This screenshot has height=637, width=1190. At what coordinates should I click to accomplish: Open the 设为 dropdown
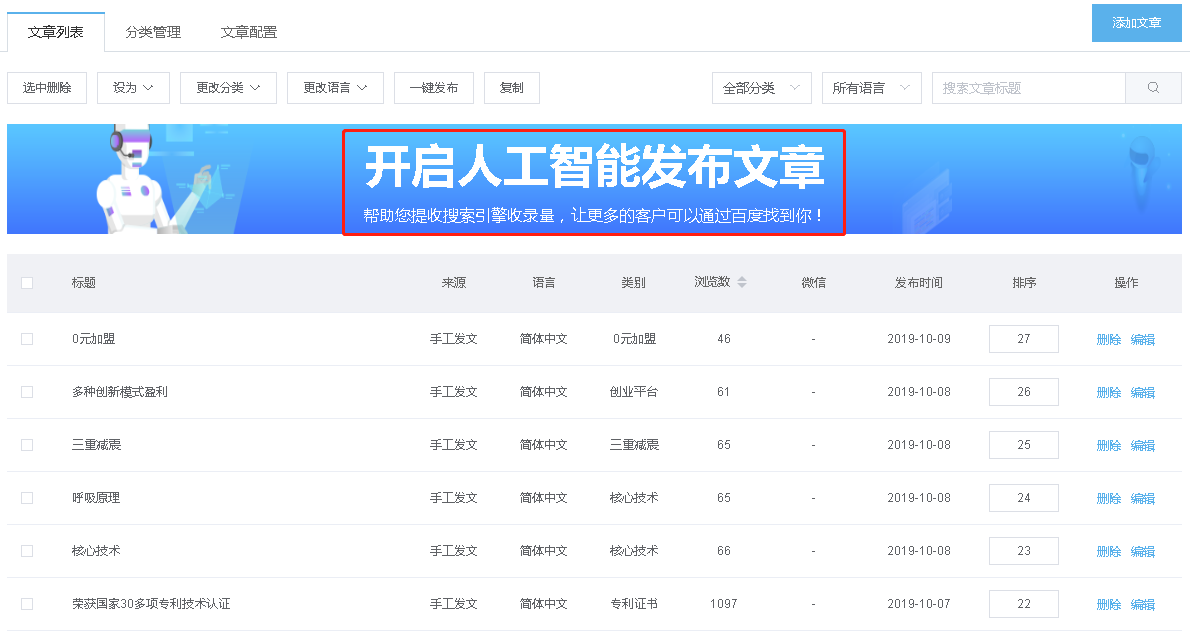tap(133, 88)
